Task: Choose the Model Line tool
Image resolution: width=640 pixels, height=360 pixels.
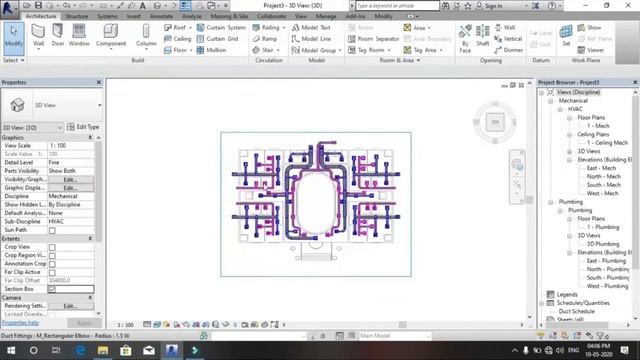Action: click(311, 39)
